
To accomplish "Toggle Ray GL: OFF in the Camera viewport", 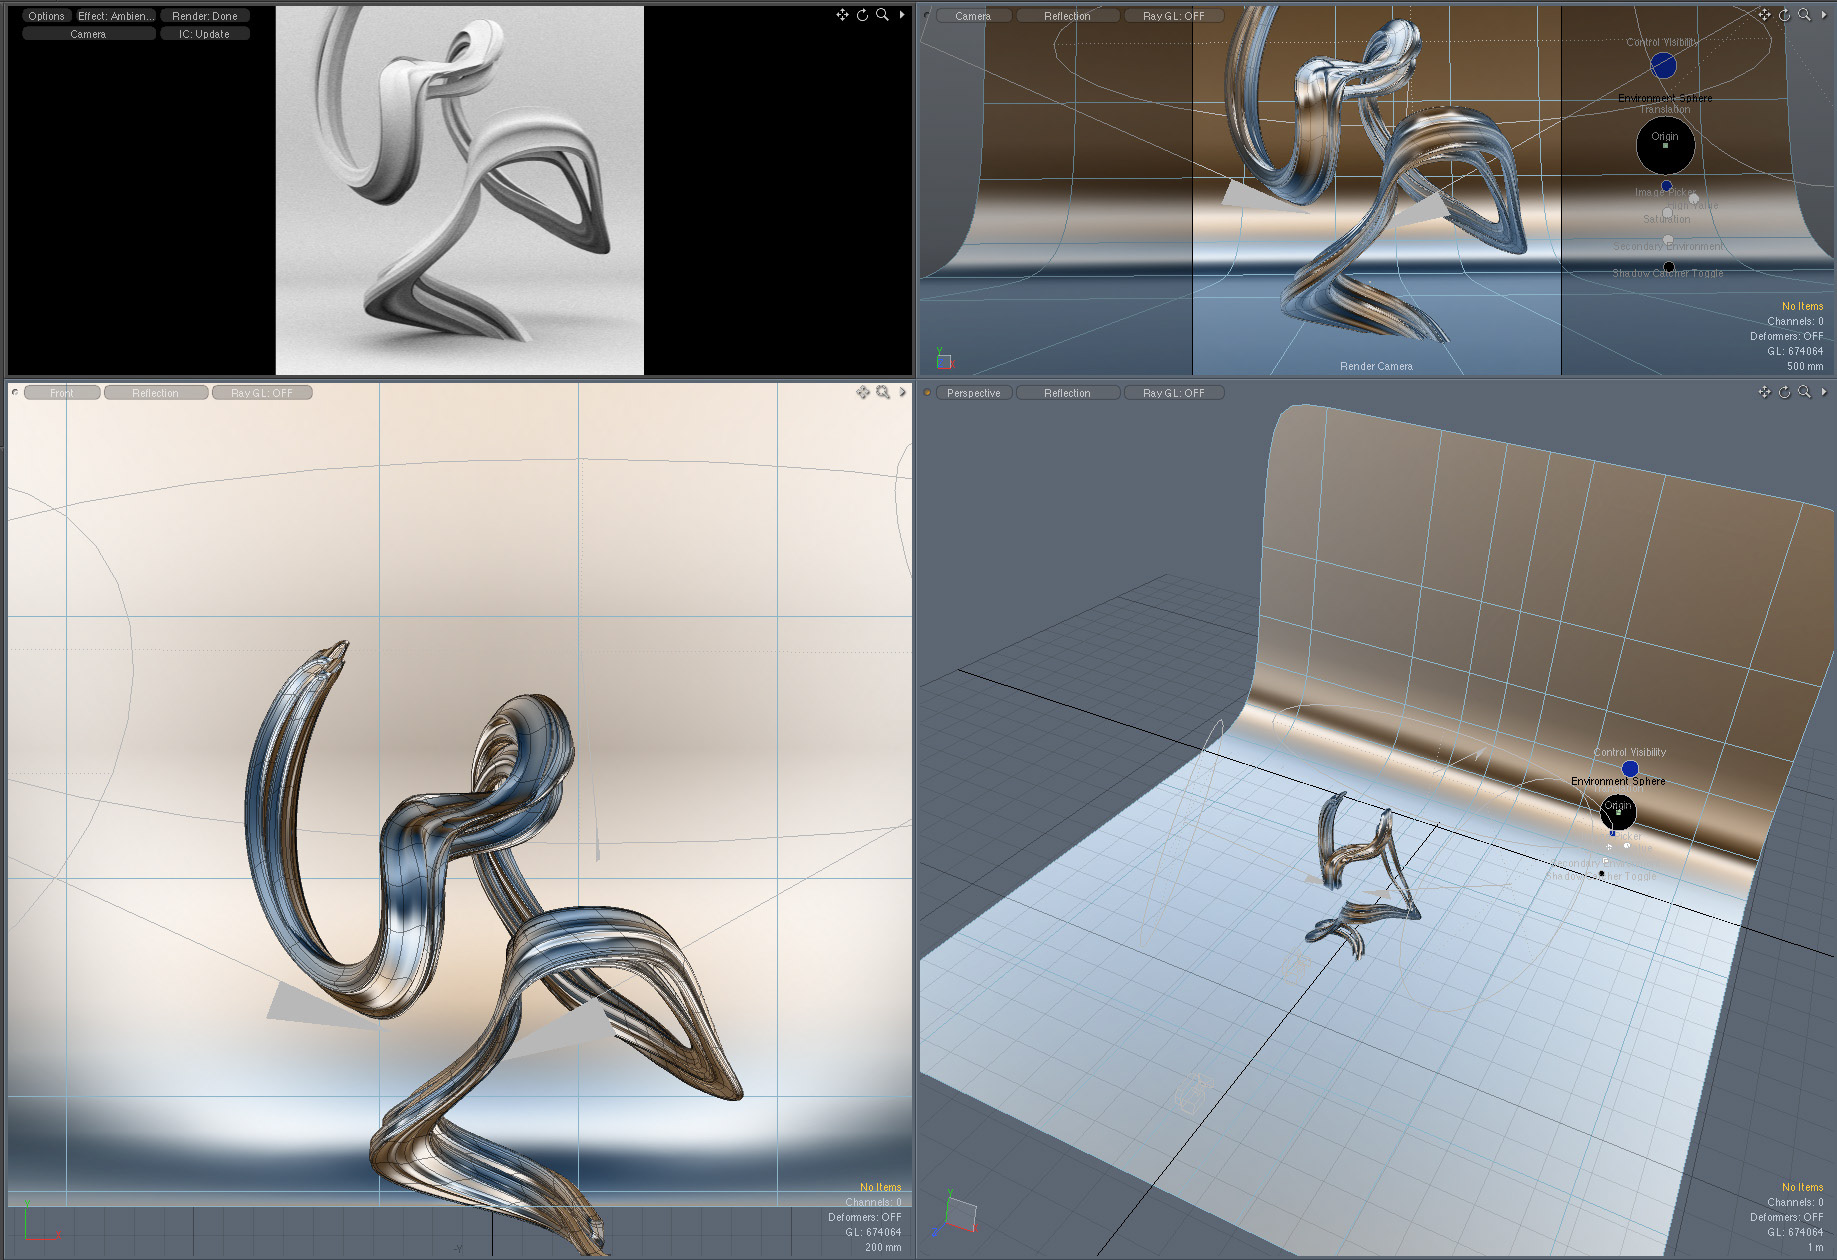I will [1174, 16].
